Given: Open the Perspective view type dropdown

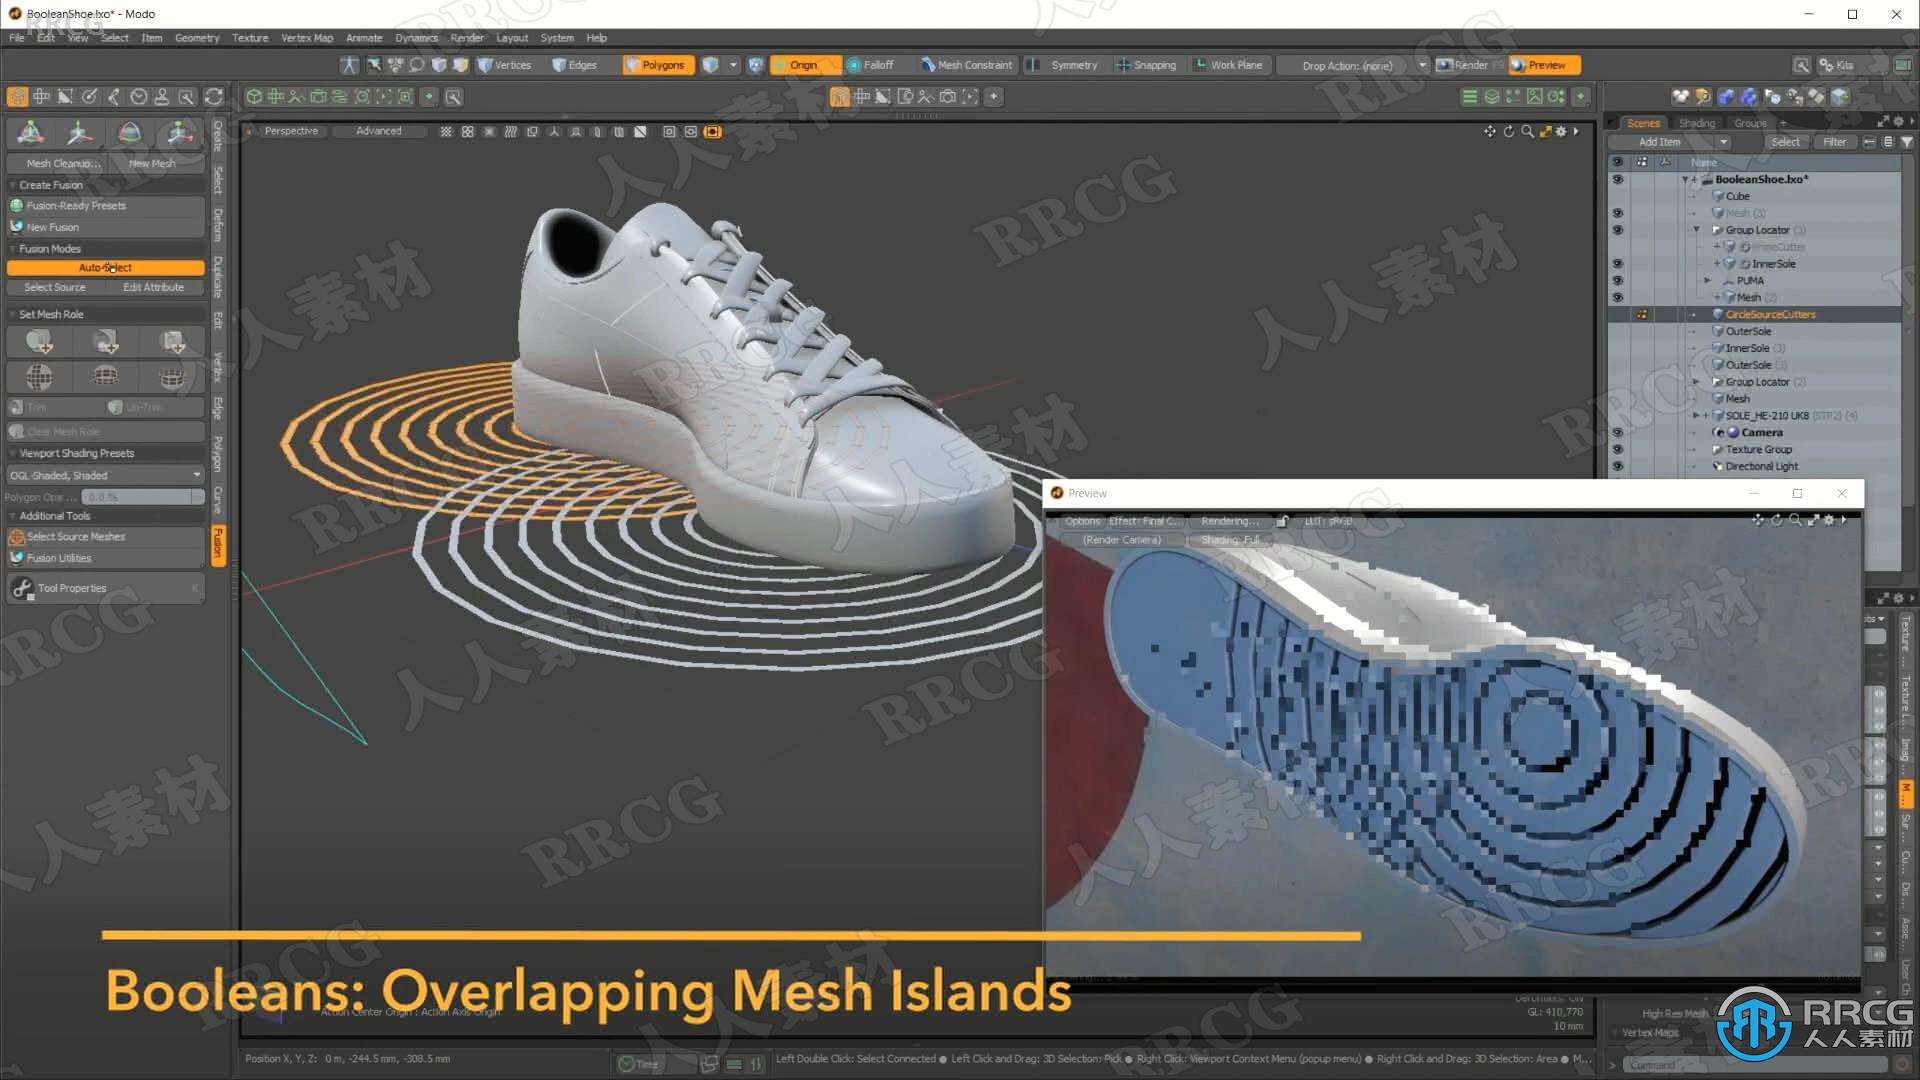Looking at the screenshot, I should click(291, 131).
